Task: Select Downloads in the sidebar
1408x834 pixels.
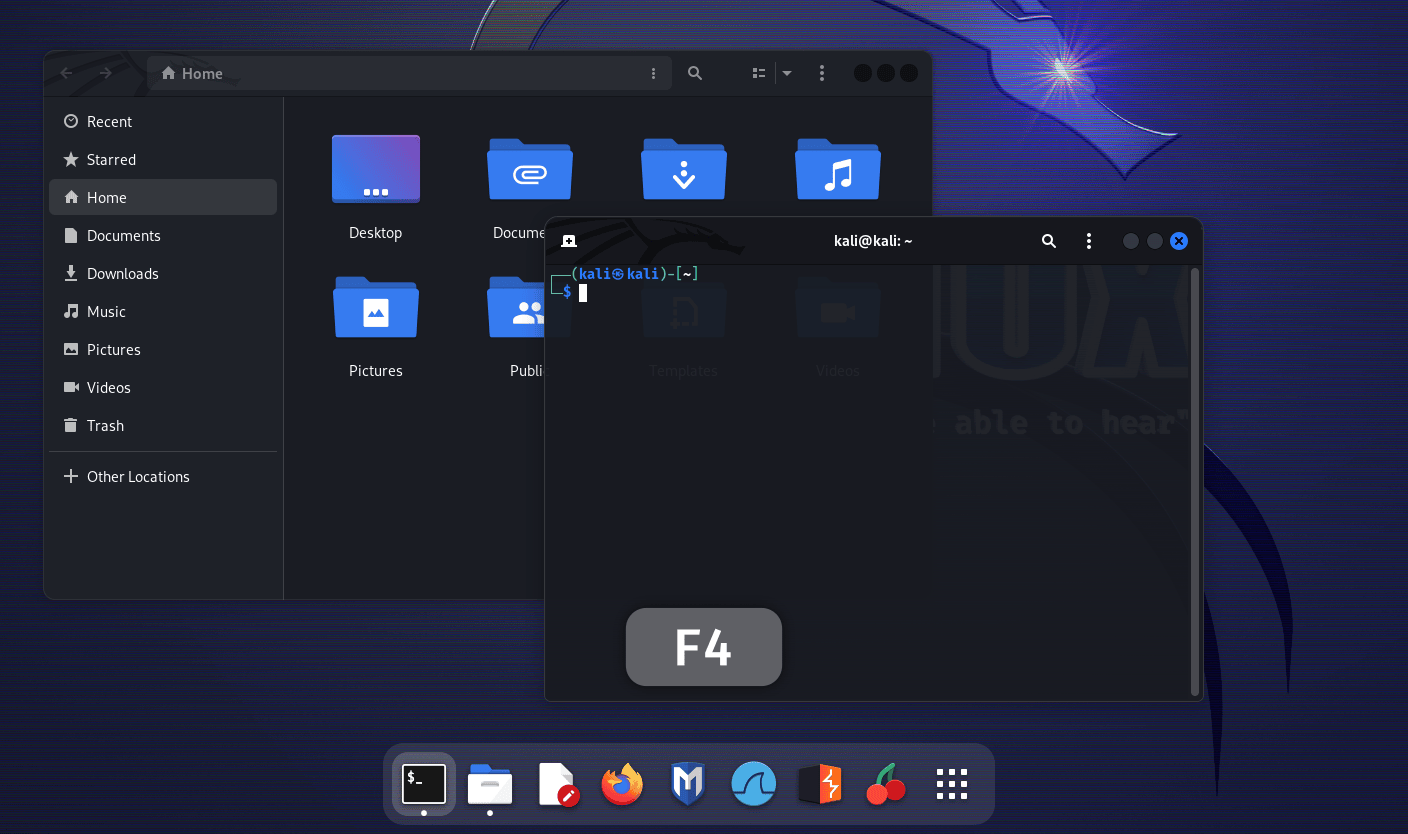Action: point(122,273)
